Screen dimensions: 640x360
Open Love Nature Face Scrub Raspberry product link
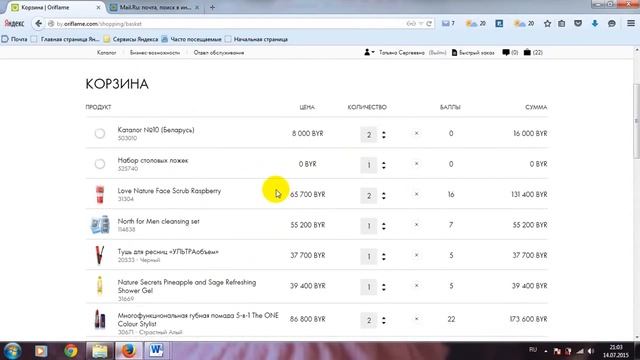(x=169, y=191)
